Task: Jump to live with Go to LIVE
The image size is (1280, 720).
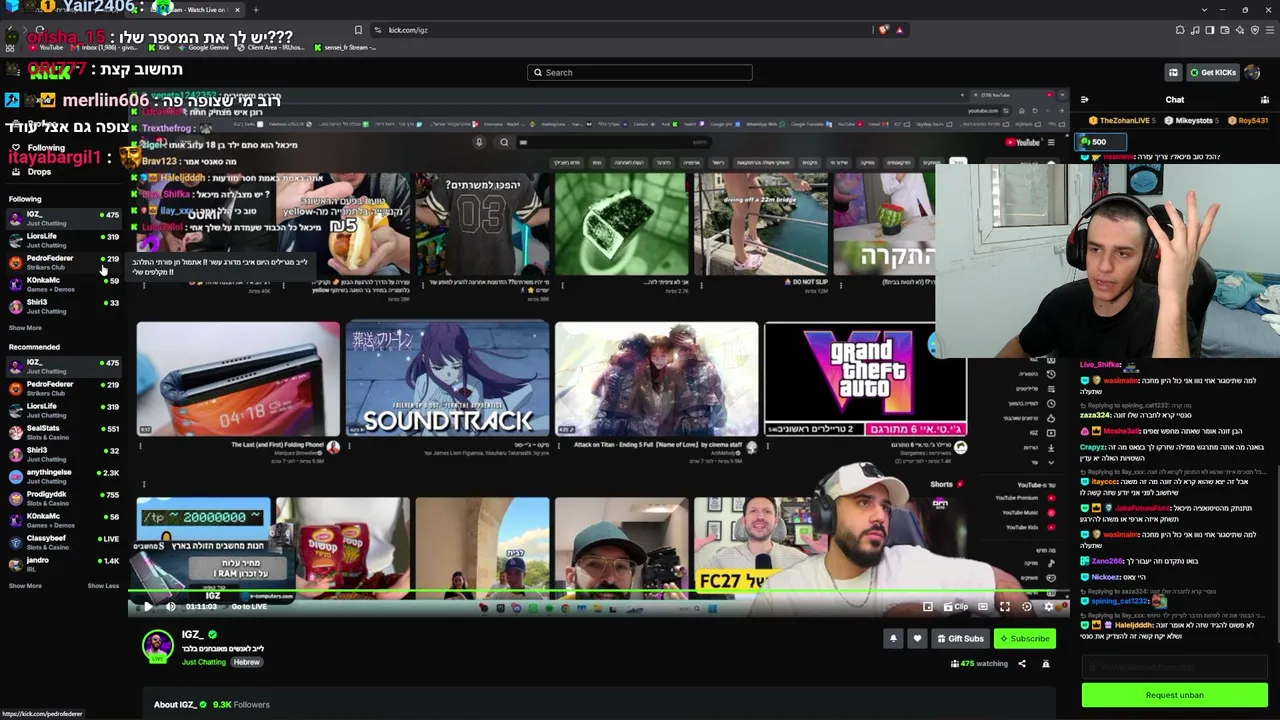Action: (x=249, y=607)
